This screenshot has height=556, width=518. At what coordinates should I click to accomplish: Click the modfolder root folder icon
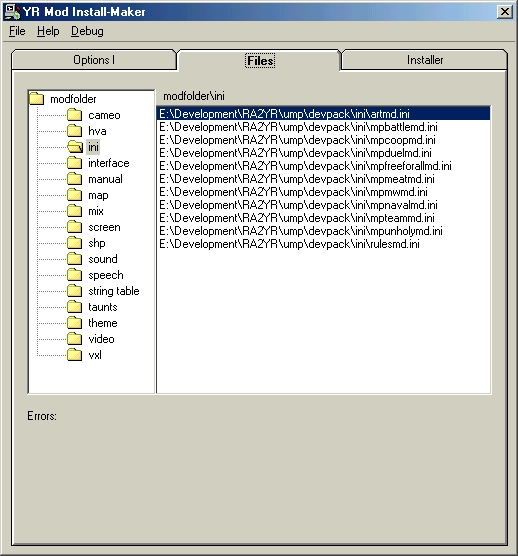(37, 99)
